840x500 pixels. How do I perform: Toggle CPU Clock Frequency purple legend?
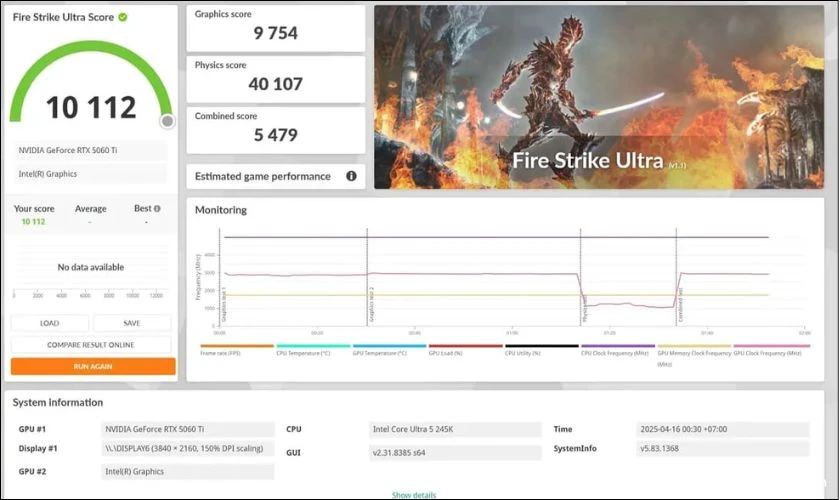(618, 349)
